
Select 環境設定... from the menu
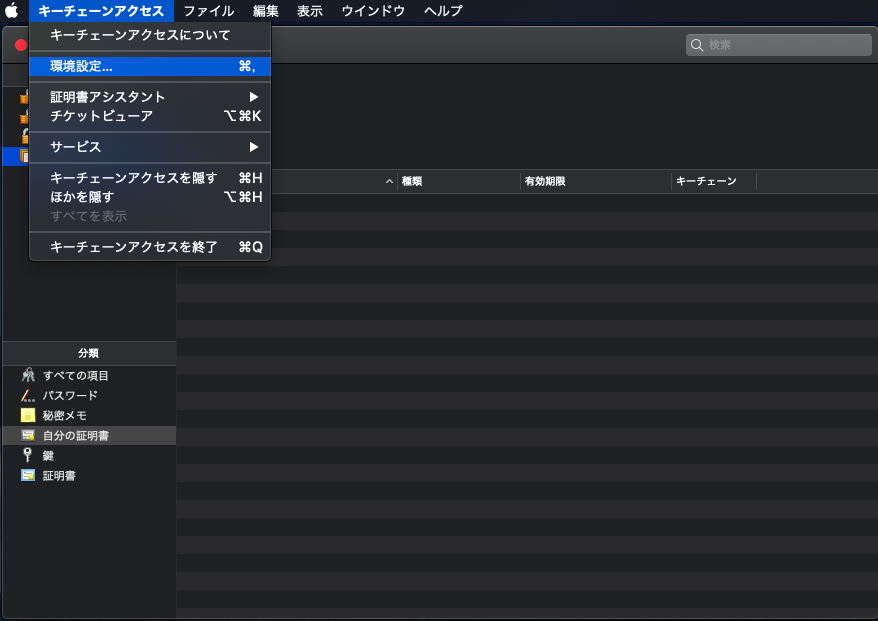point(81,67)
